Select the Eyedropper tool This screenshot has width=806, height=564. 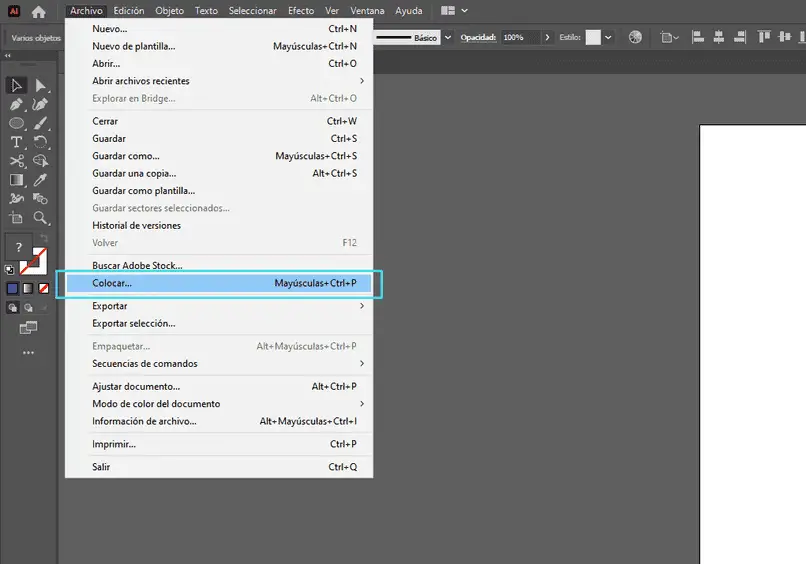click(40, 180)
